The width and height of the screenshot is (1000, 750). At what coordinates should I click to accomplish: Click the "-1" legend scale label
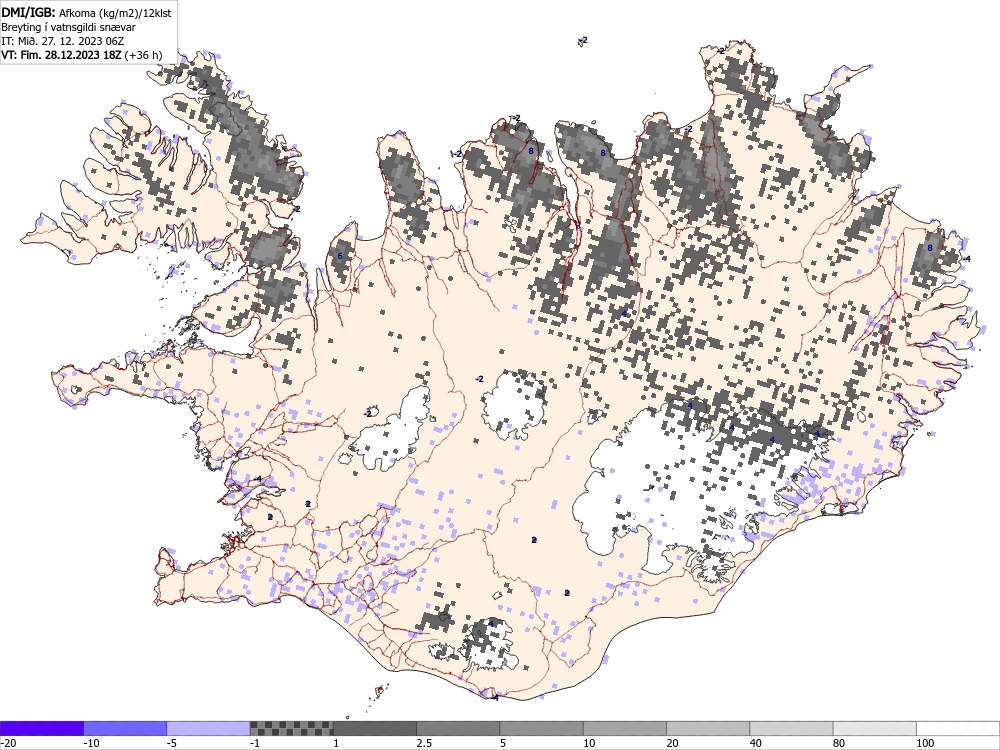255,743
